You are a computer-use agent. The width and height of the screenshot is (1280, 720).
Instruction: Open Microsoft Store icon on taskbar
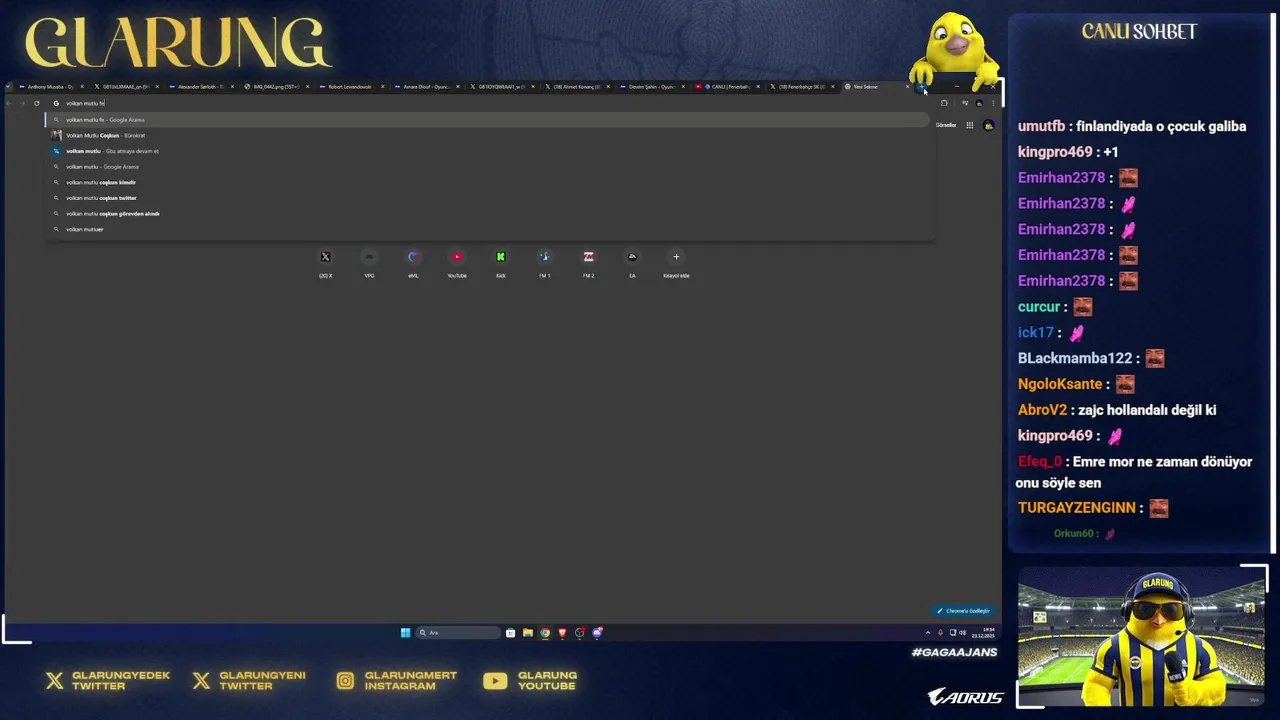coord(510,632)
